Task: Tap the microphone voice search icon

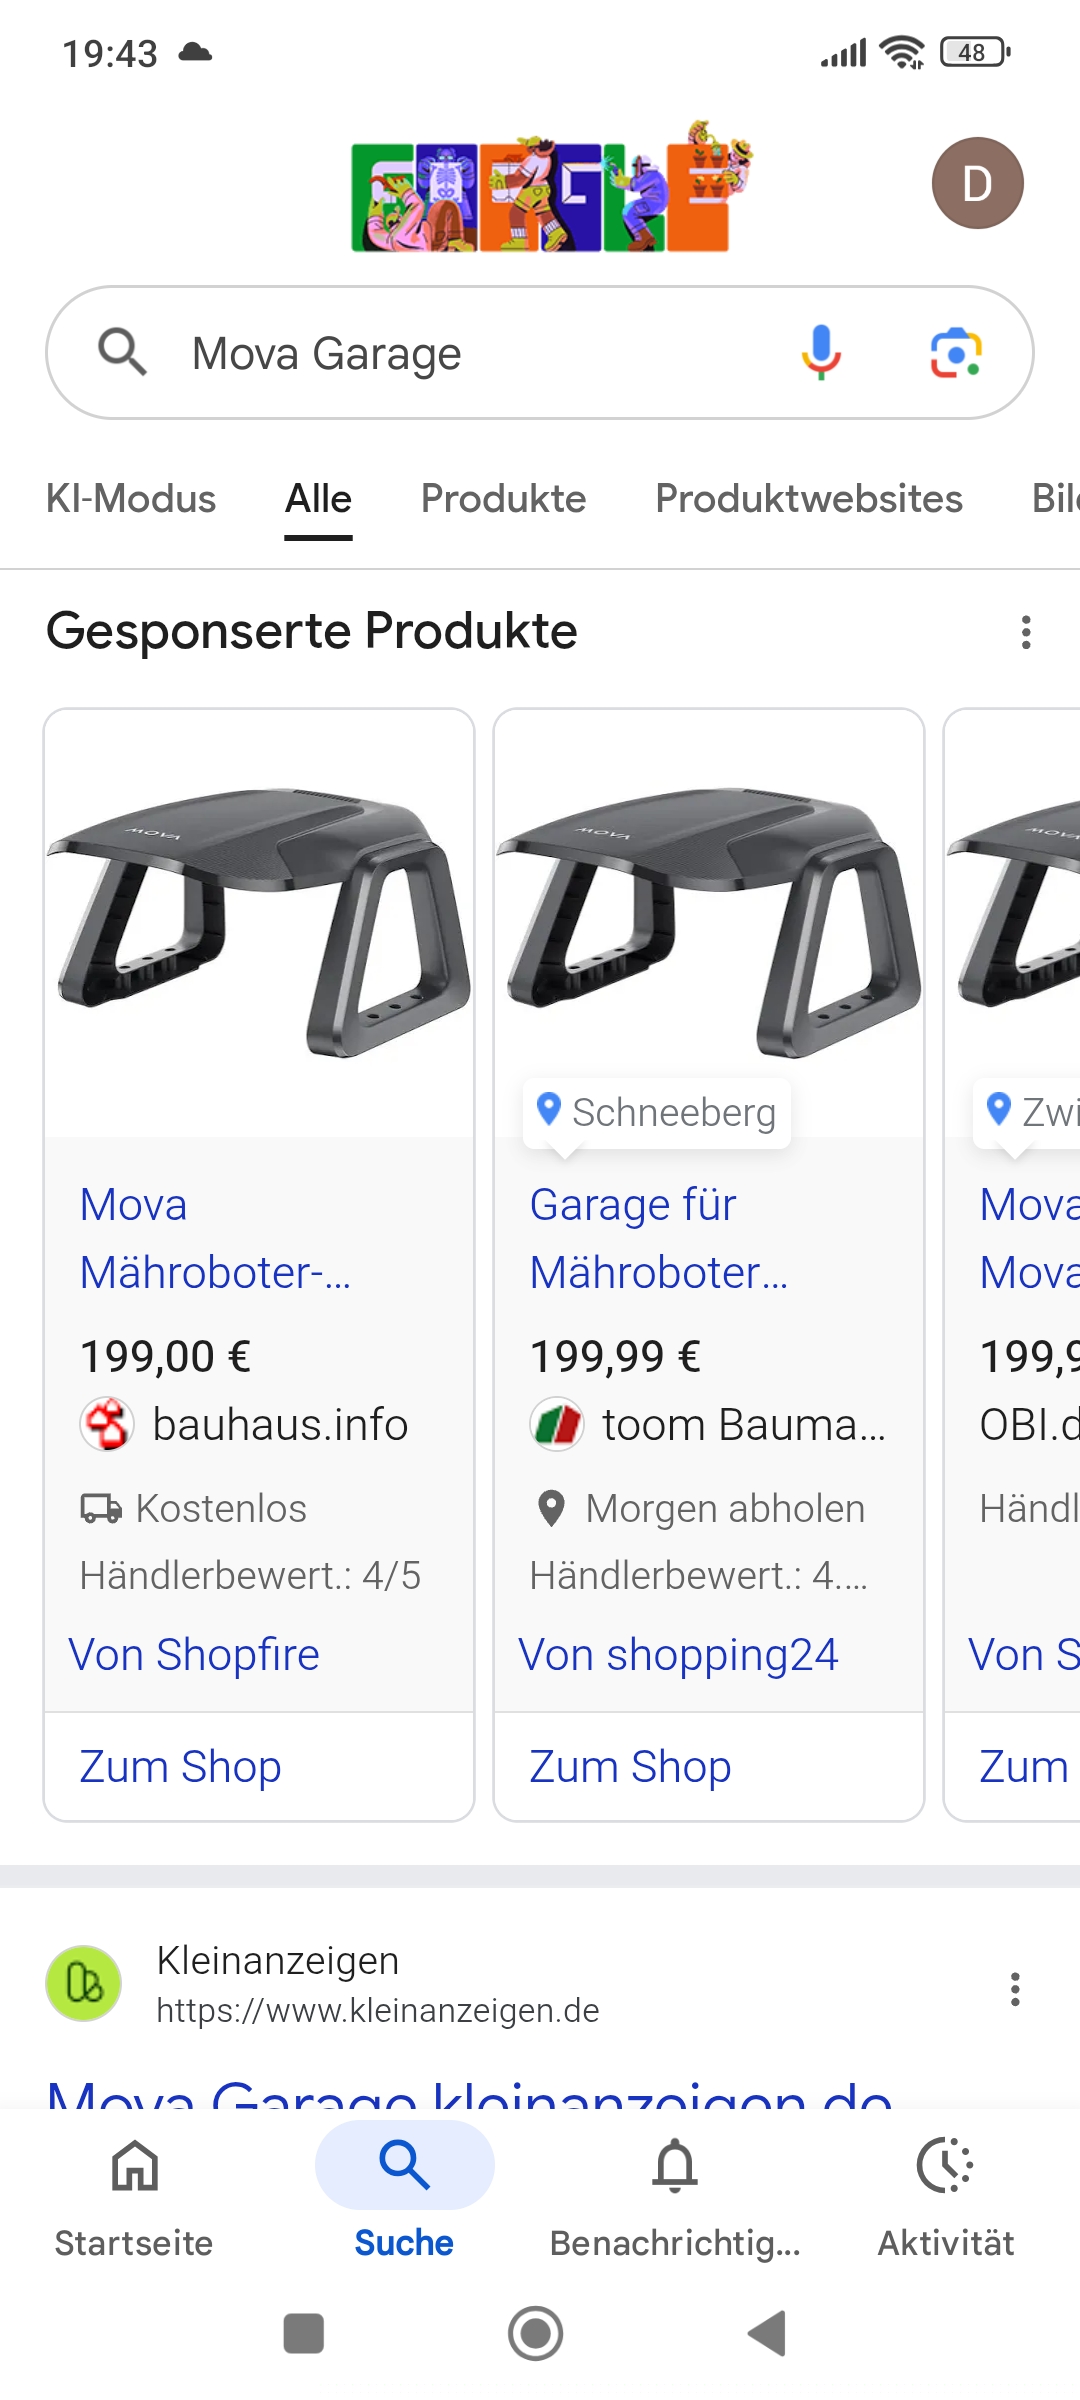Action: (821, 353)
